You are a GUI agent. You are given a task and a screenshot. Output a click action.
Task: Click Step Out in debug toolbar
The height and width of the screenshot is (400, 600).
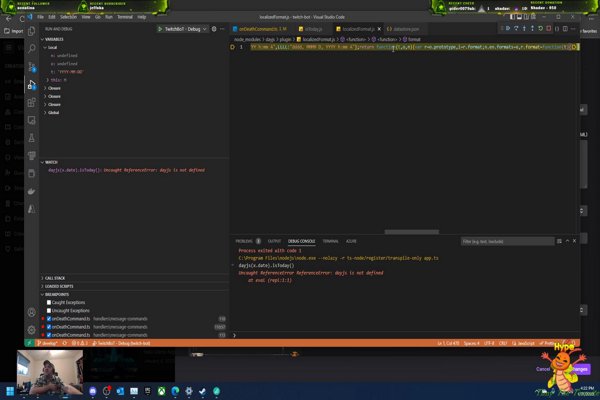[532, 29]
